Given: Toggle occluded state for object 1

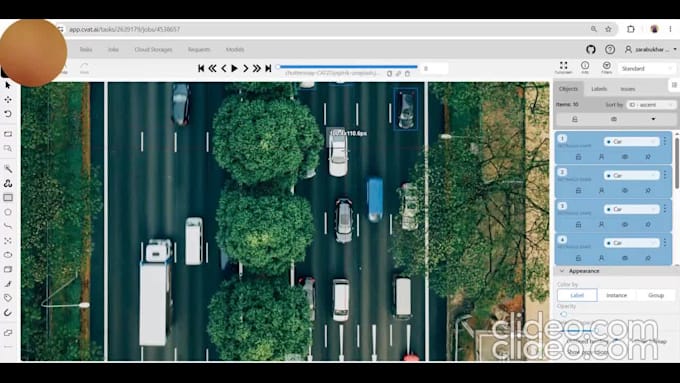Looking at the screenshot, I should 602,157.
